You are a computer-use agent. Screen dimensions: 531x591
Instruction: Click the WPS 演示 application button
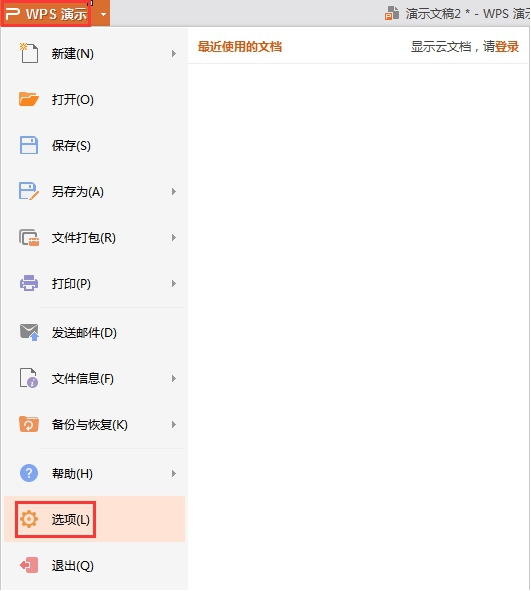(46, 14)
